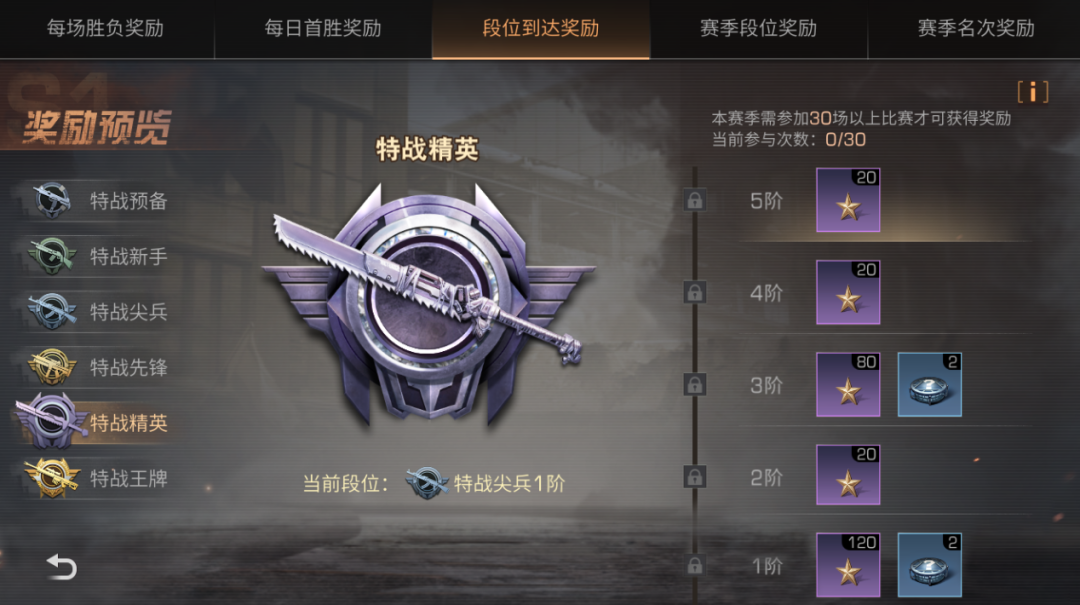The height and width of the screenshot is (605, 1080).
Task: Tap the lock icon next to 5阶
Action: [x=694, y=201]
